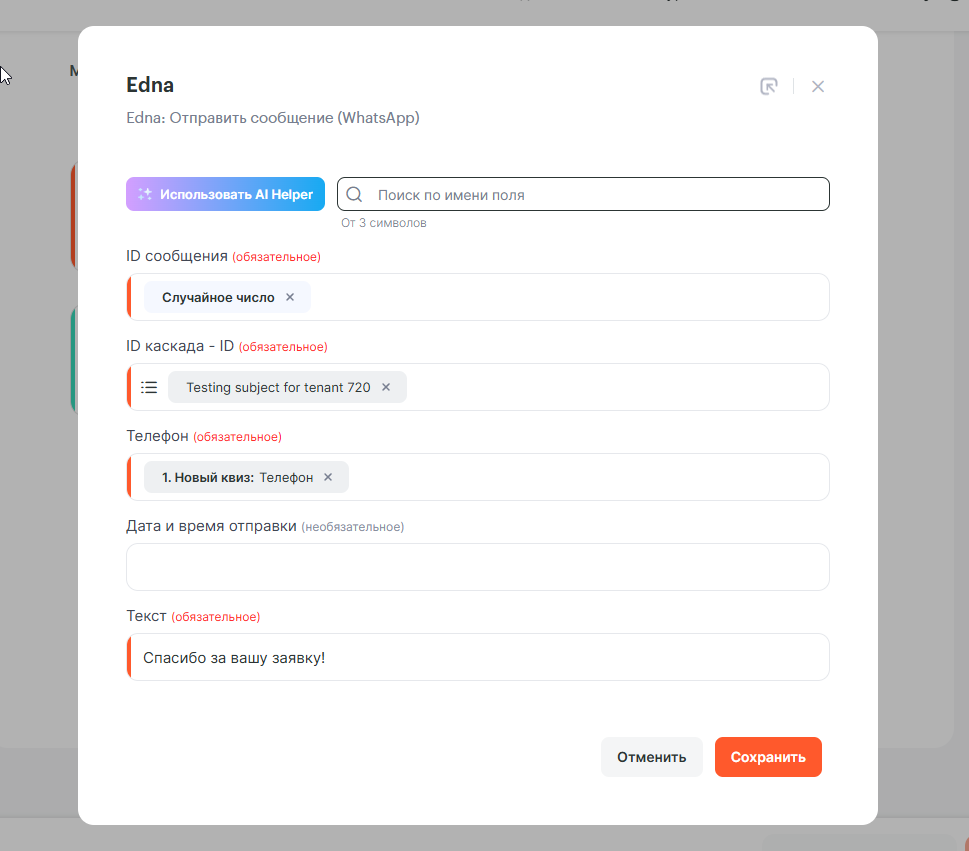Remove the Testing subject for tenant 720 tag
Viewport: 969px width, 851px height.
tap(386, 387)
